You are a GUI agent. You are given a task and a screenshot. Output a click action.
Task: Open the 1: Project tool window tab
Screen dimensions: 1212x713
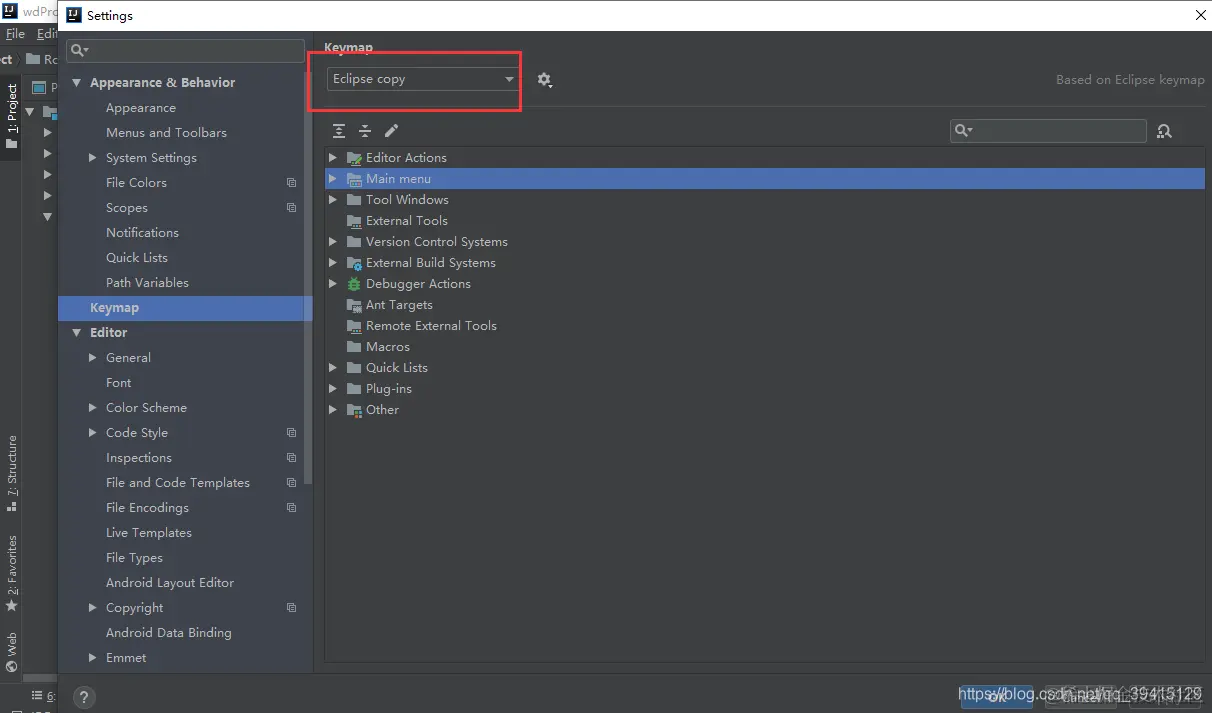(12, 116)
